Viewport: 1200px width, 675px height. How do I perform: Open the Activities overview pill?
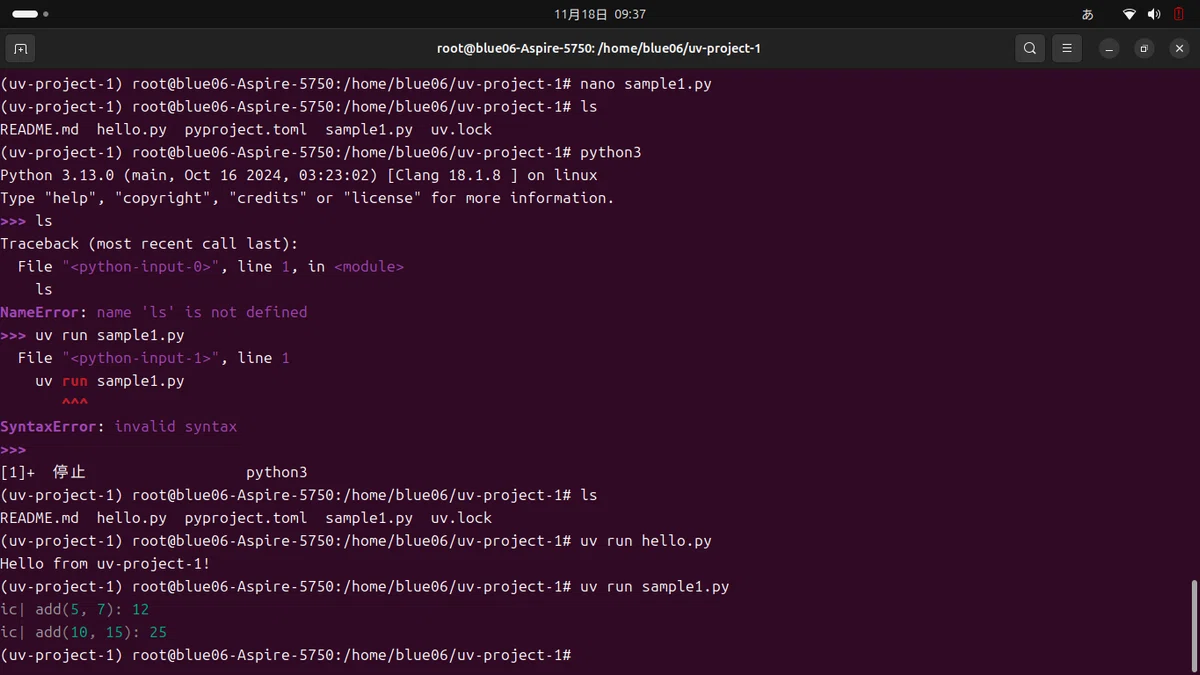click(x=30, y=14)
